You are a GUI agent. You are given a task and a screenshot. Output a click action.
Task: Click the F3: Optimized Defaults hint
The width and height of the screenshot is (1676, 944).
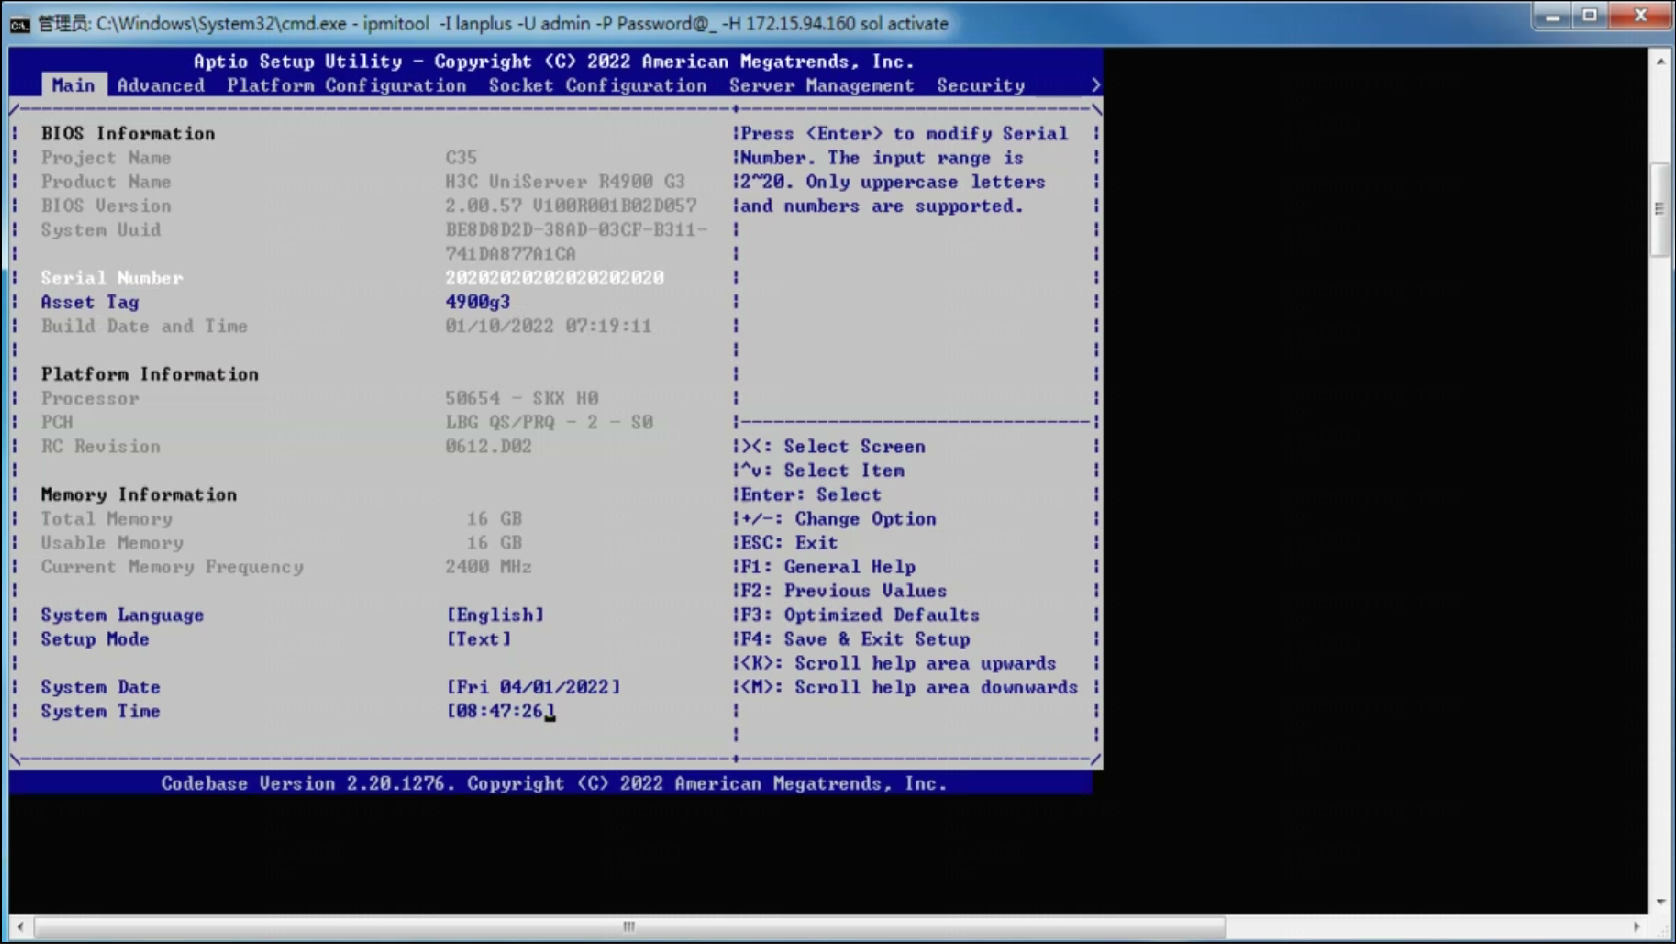860,615
